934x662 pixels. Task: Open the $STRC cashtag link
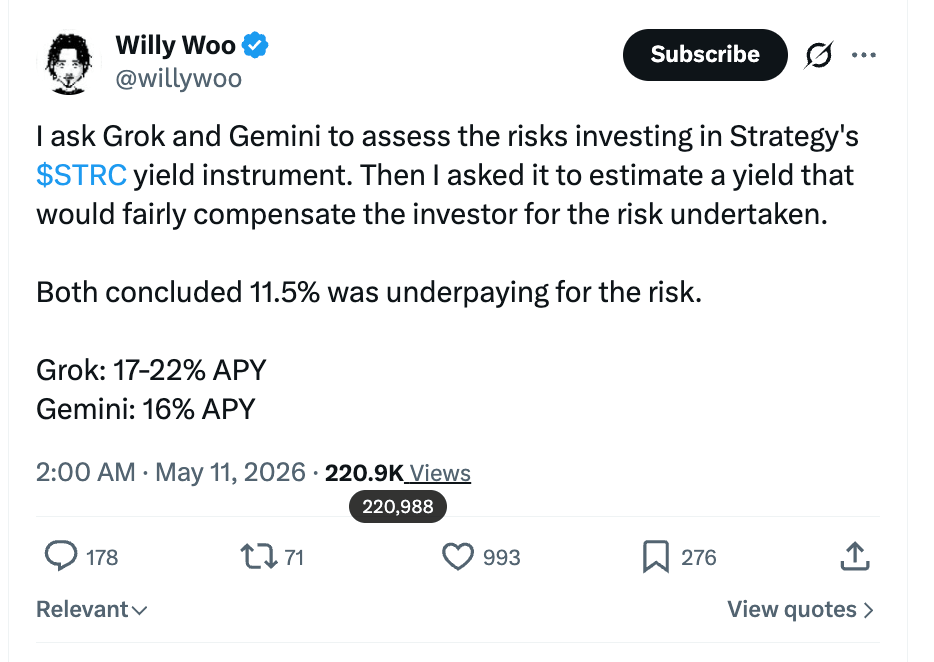point(81,175)
